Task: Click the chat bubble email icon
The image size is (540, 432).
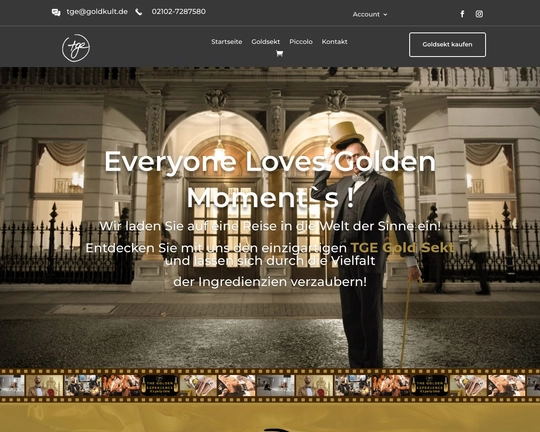Action: [56, 12]
